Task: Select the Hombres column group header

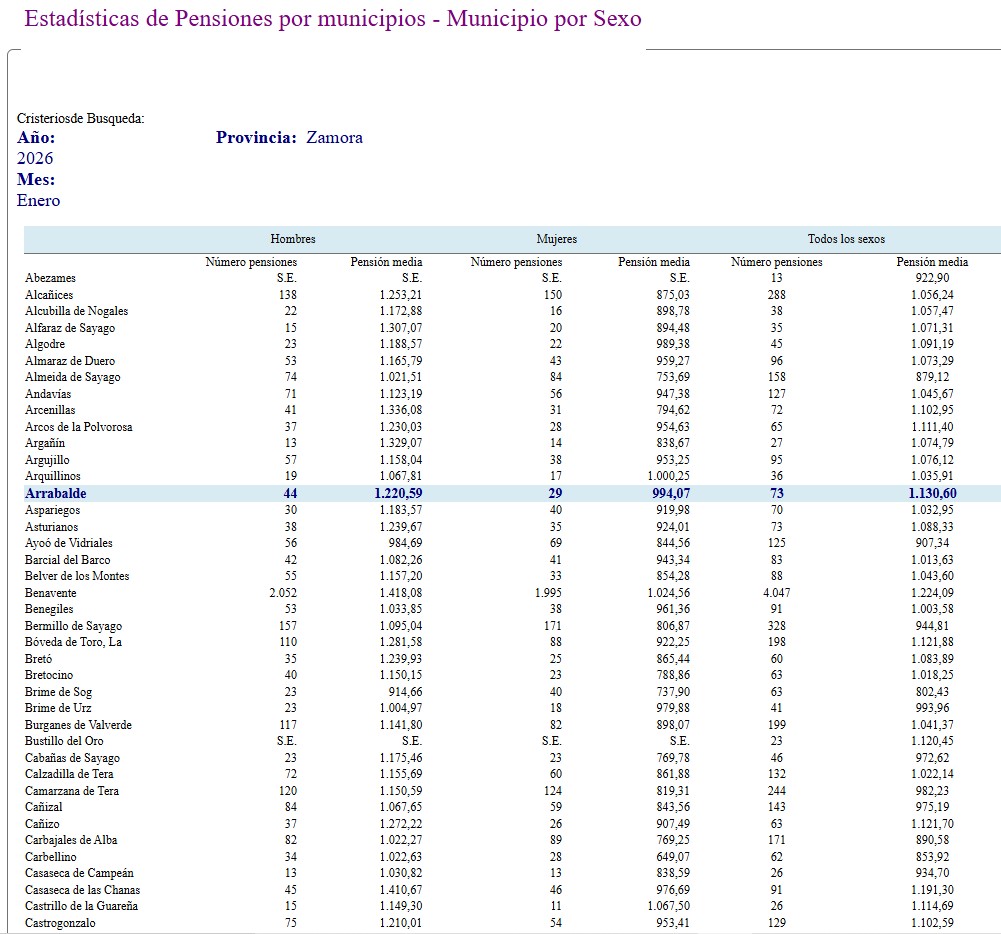Action: tap(293, 239)
